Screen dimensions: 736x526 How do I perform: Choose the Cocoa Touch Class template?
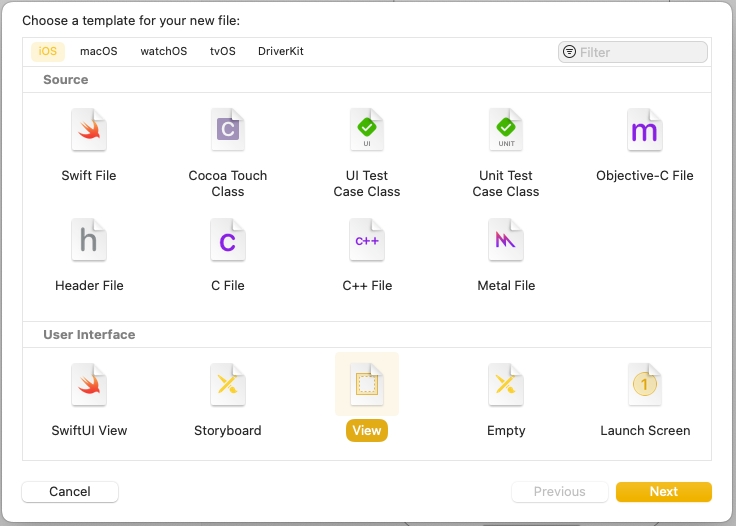click(x=228, y=132)
